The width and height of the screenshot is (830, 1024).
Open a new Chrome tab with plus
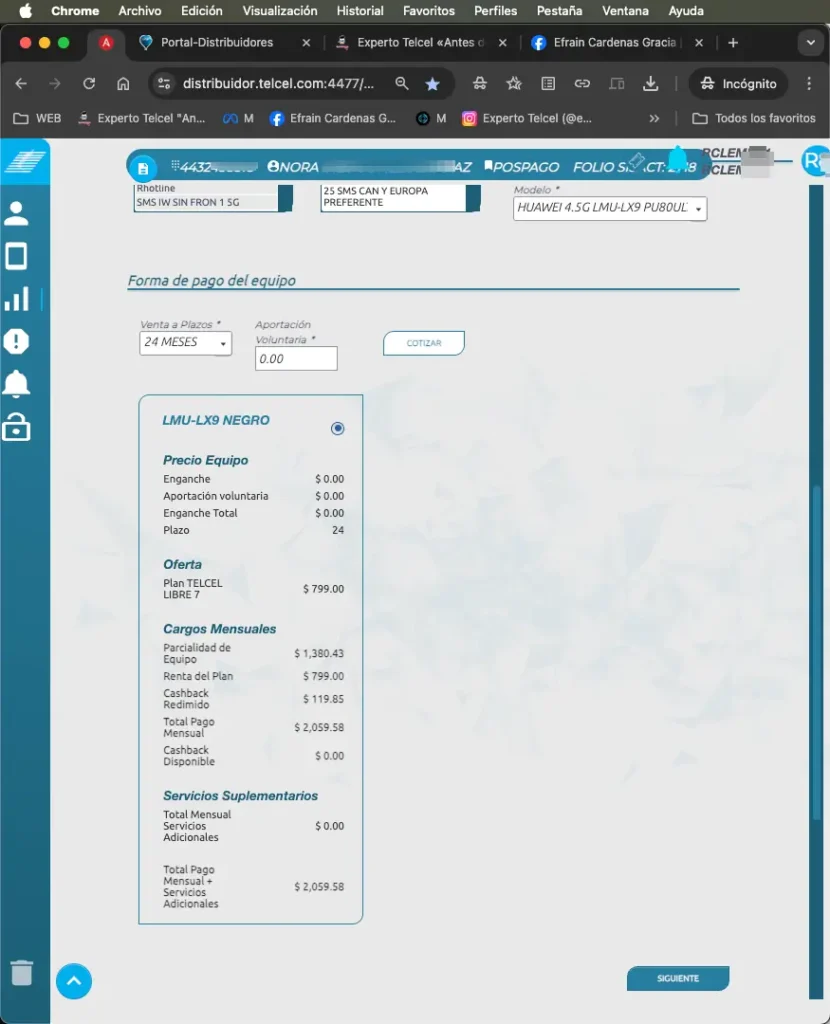coord(733,42)
